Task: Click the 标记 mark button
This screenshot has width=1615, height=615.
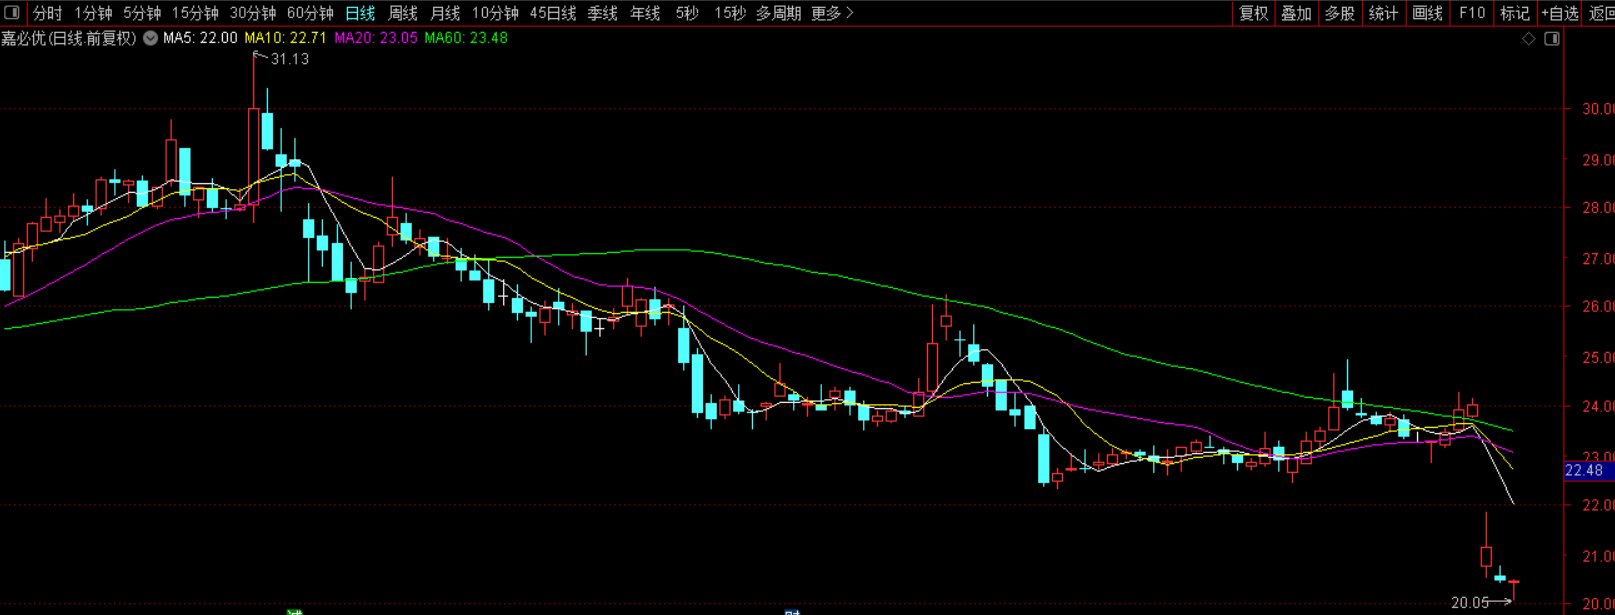Action: coord(1514,13)
